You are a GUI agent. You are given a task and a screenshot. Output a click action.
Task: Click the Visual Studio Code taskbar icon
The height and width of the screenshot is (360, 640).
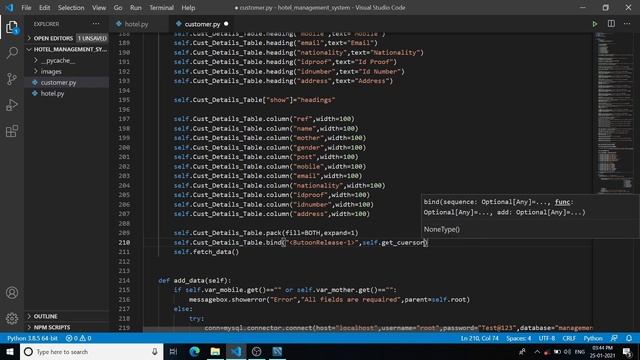coord(236,351)
